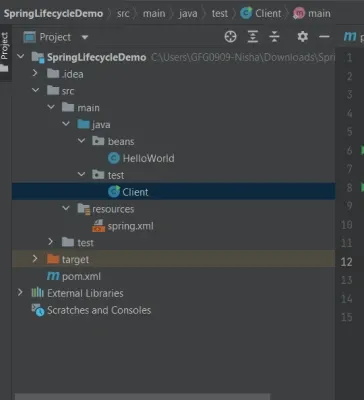Expand External Libraries node
364x400 pixels.
(20, 292)
